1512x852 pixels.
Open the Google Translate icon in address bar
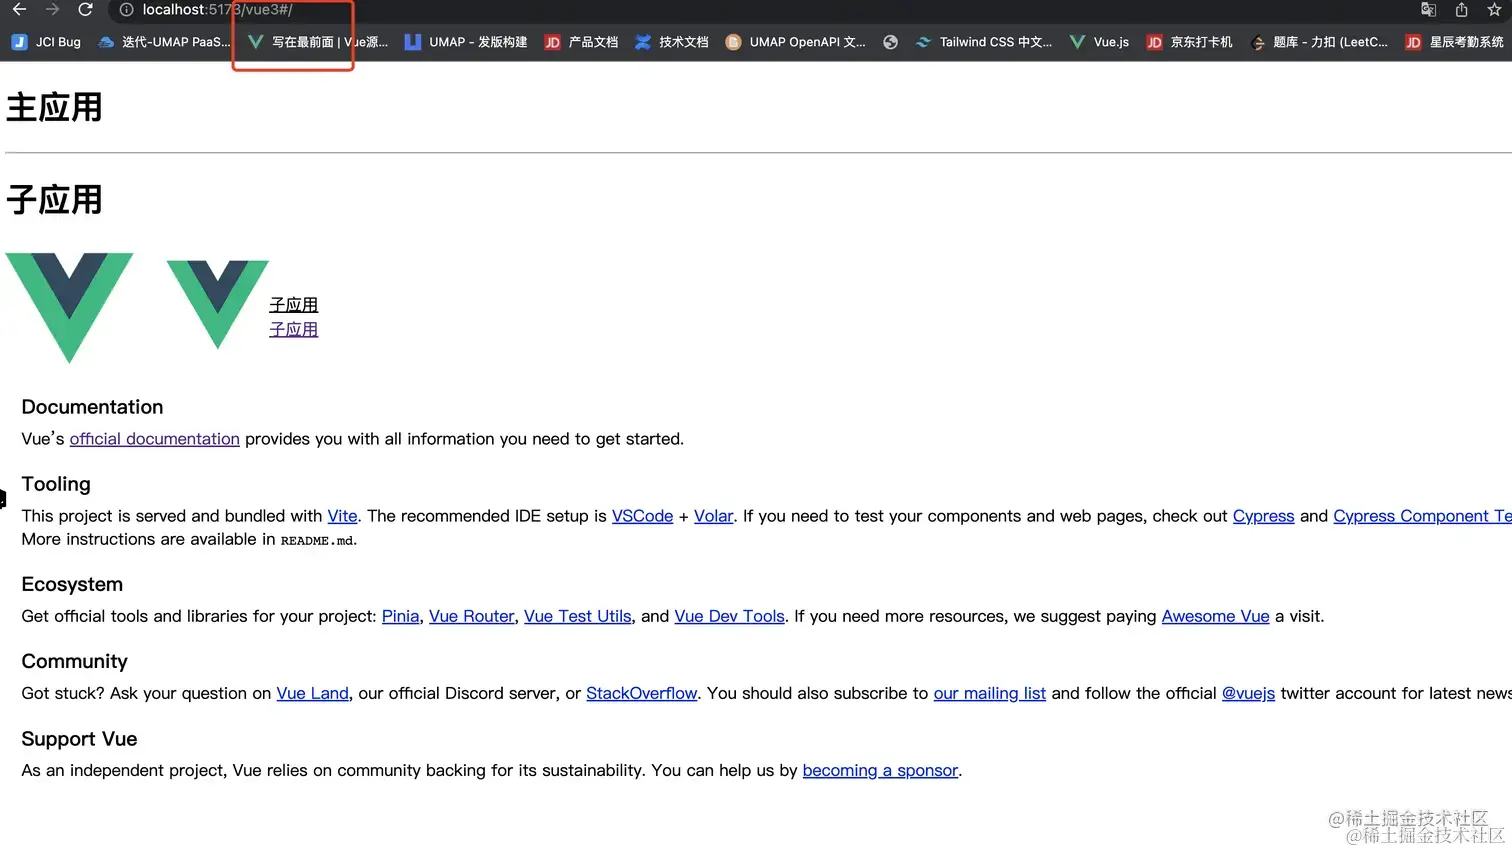(1428, 10)
